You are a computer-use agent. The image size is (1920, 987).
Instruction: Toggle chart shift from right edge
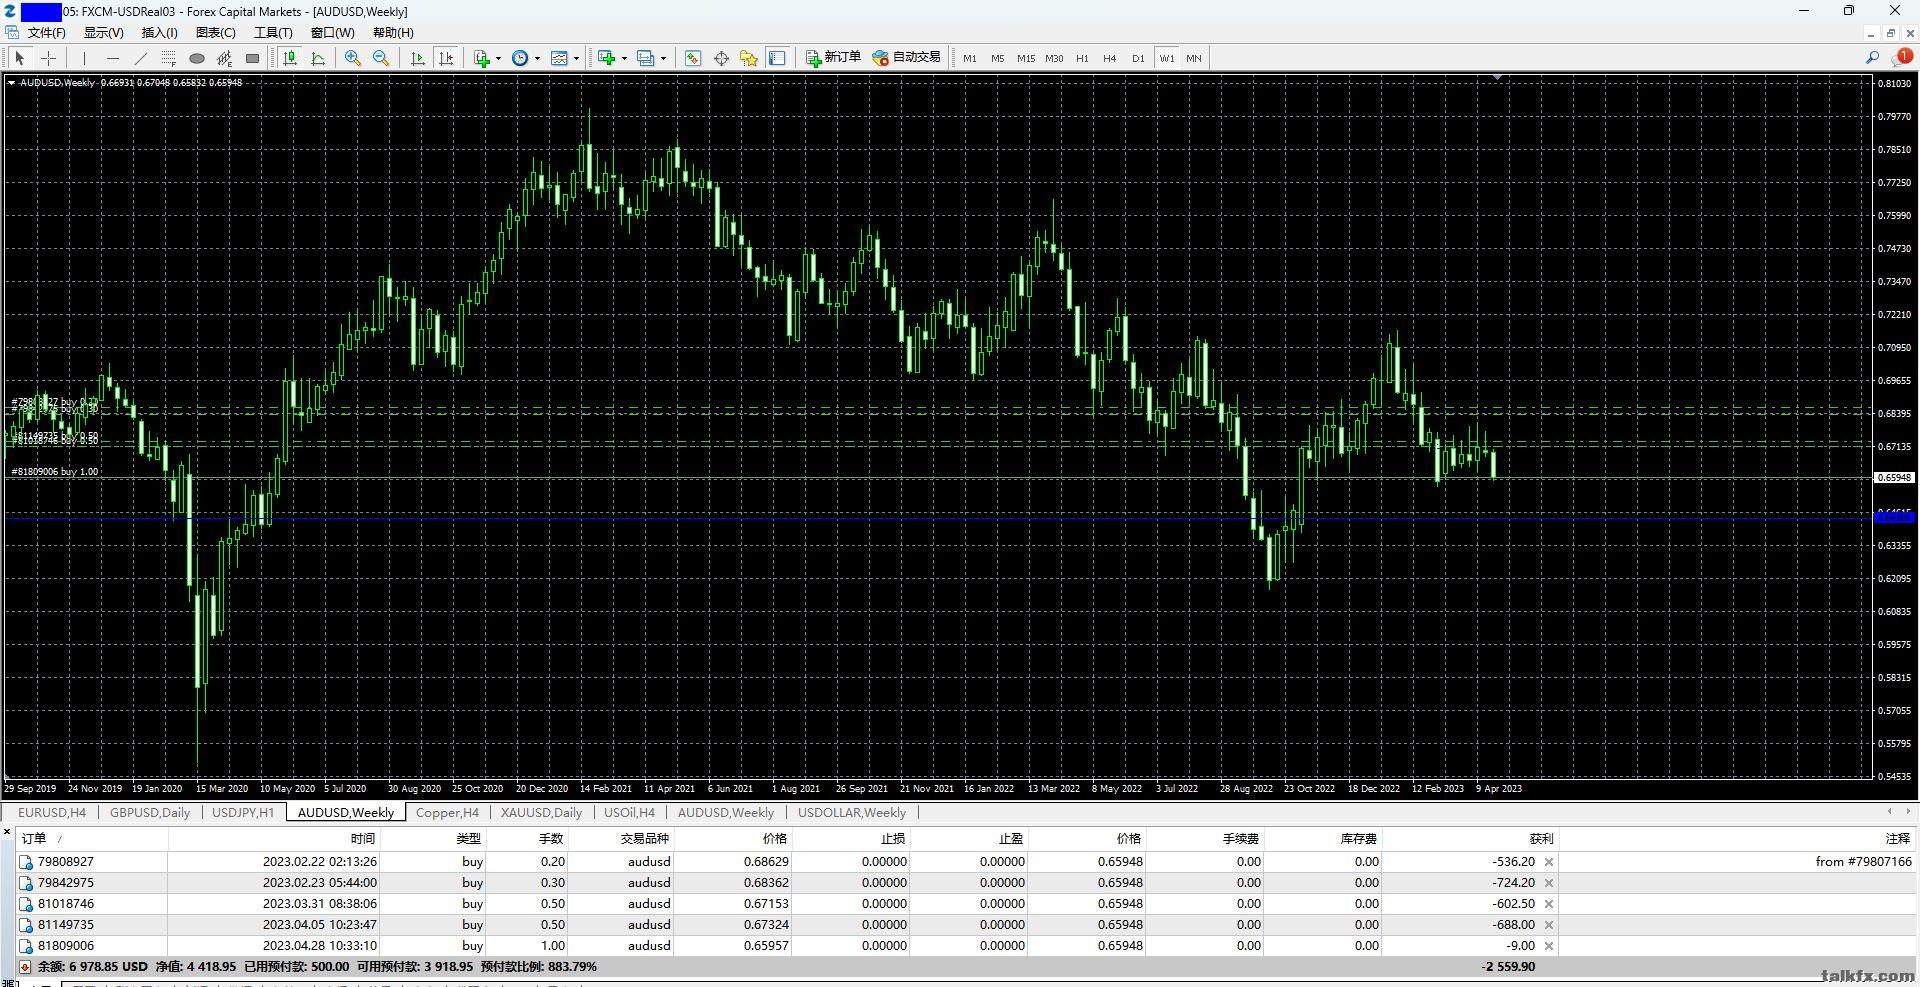[446, 58]
